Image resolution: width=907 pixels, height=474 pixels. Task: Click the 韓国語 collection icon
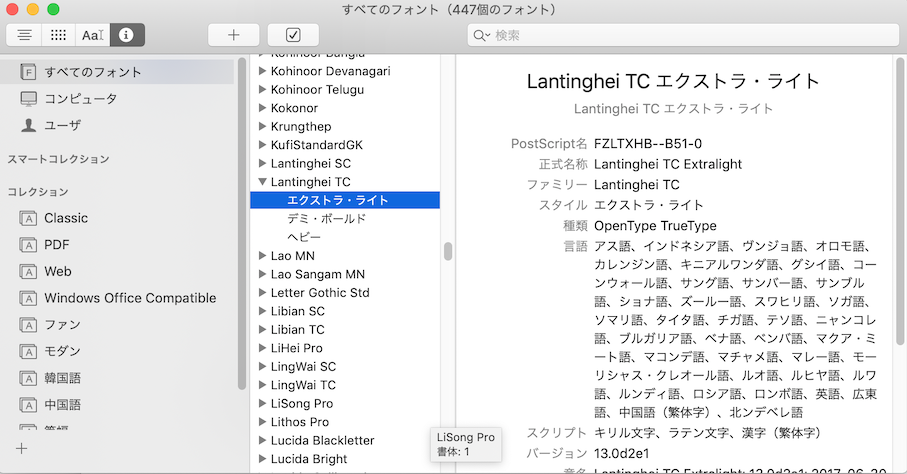click(x=28, y=378)
